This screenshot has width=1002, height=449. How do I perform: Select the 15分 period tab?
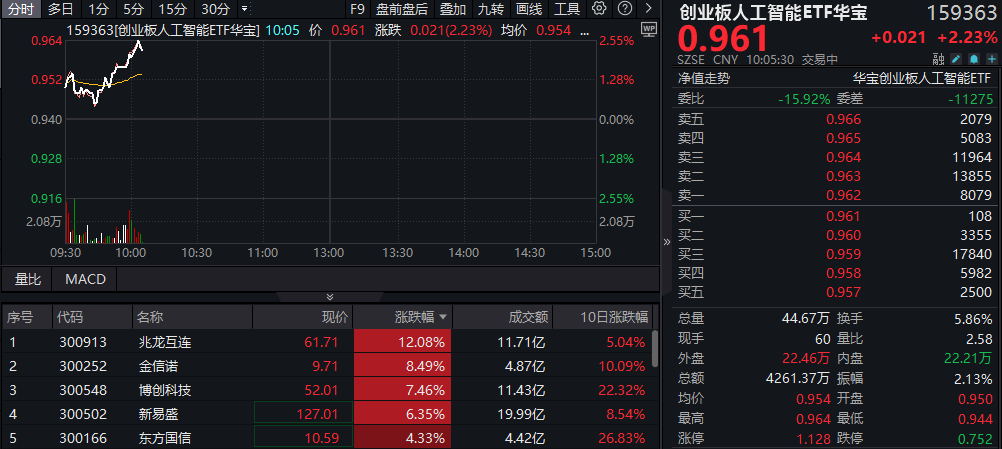click(171, 9)
